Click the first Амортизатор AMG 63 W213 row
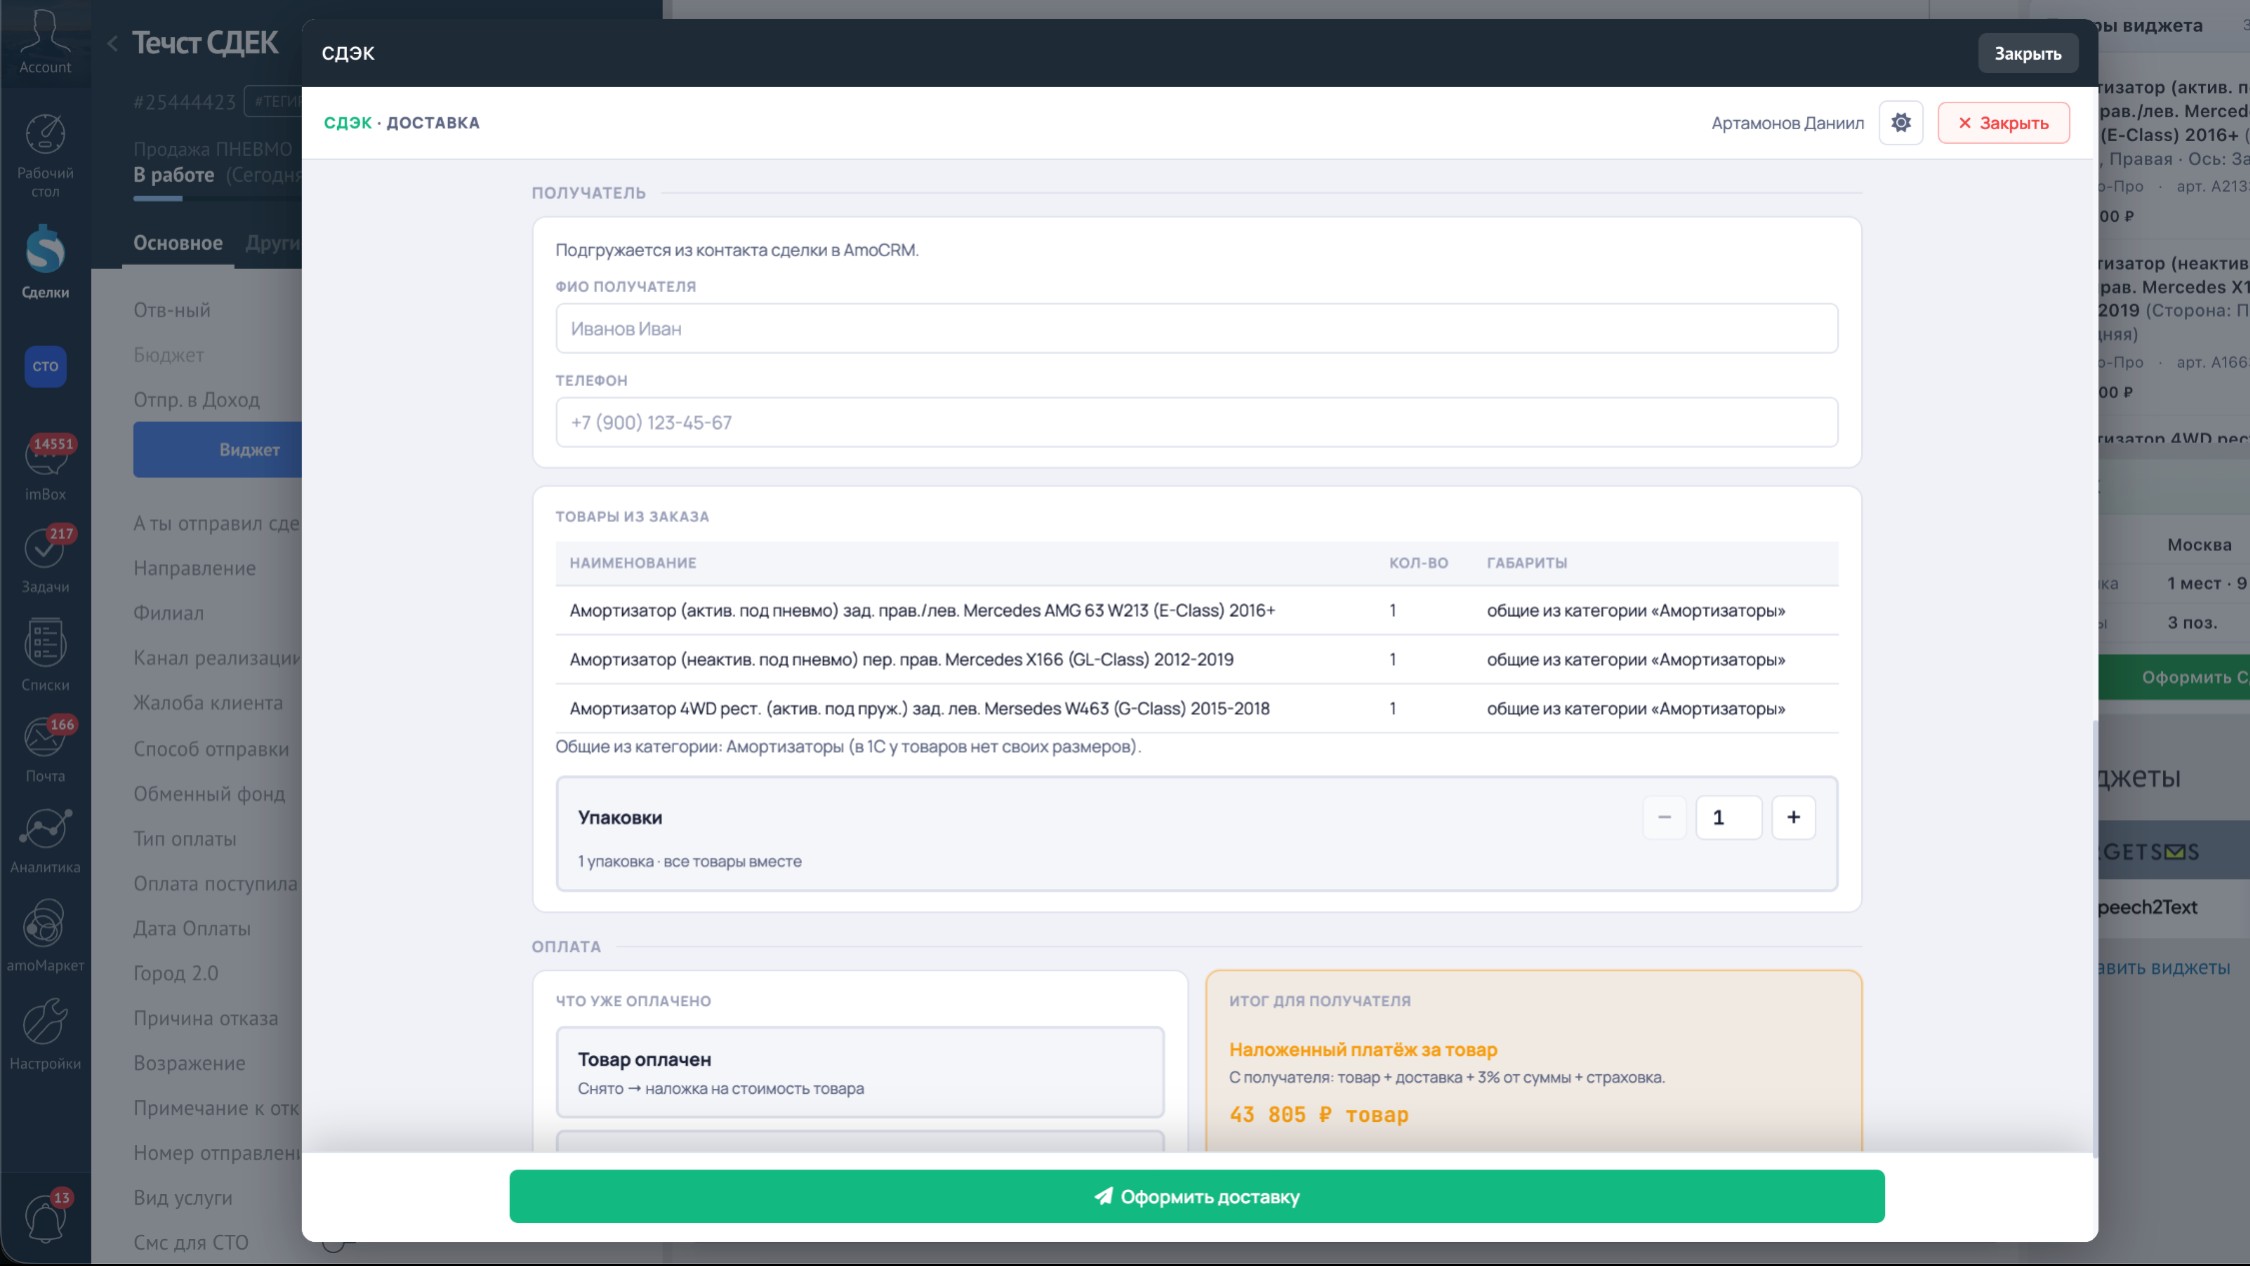 click(x=1196, y=610)
